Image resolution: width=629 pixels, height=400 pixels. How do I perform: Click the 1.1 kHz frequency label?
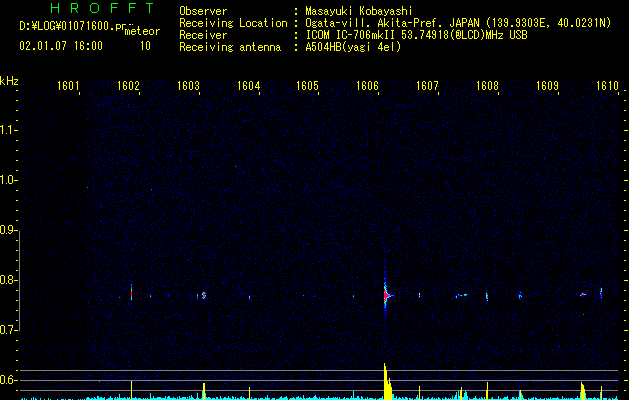tap(8, 130)
